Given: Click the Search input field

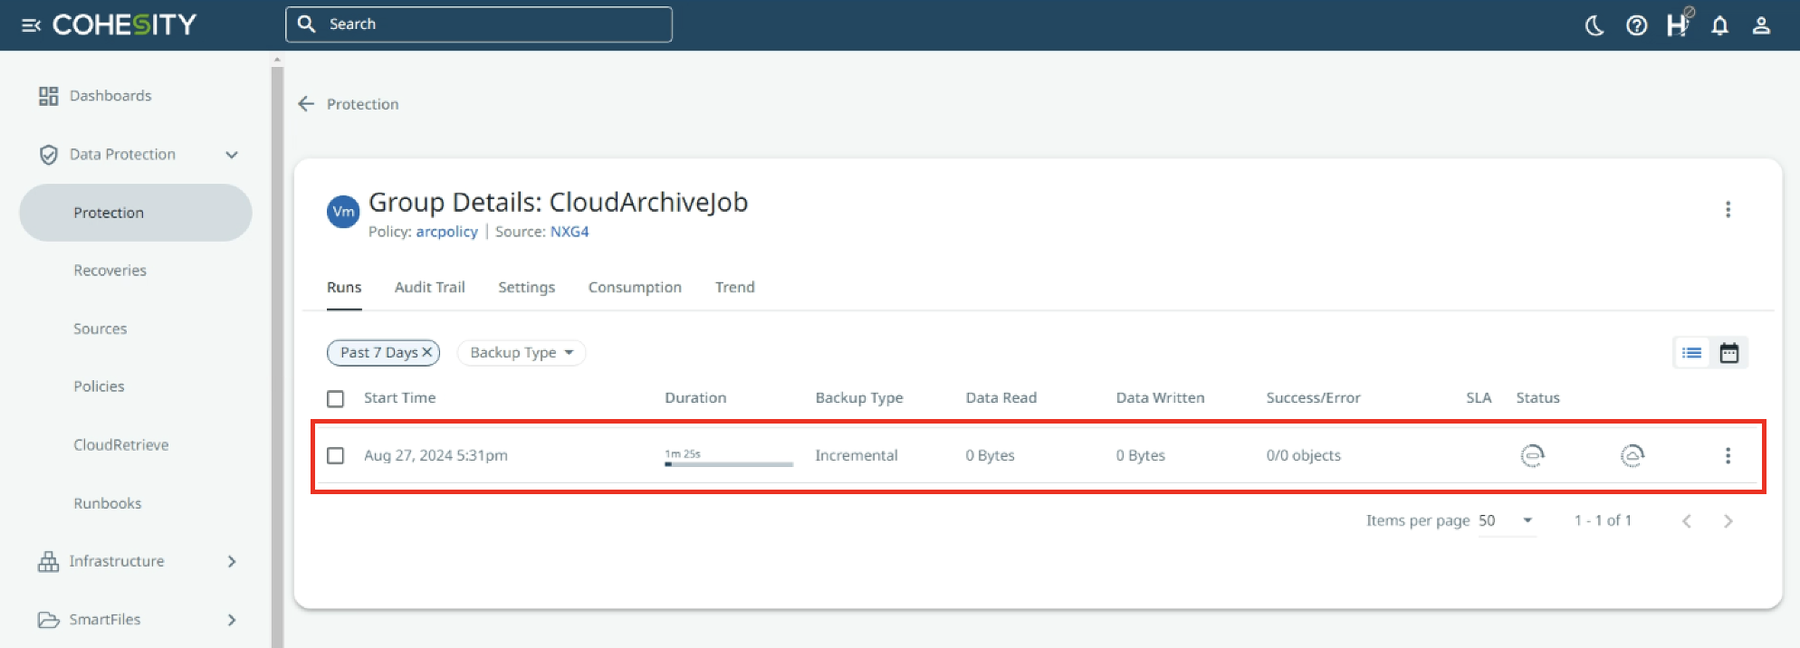Looking at the screenshot, I should click(490, 24).
